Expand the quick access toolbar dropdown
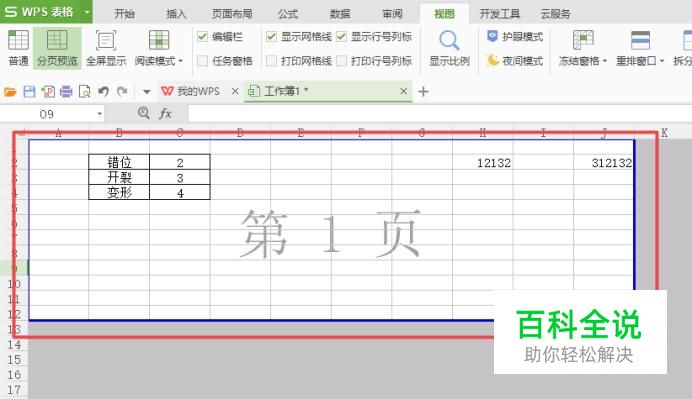The width and height of the screenshot is (692, 399). [x=147, y=92]
